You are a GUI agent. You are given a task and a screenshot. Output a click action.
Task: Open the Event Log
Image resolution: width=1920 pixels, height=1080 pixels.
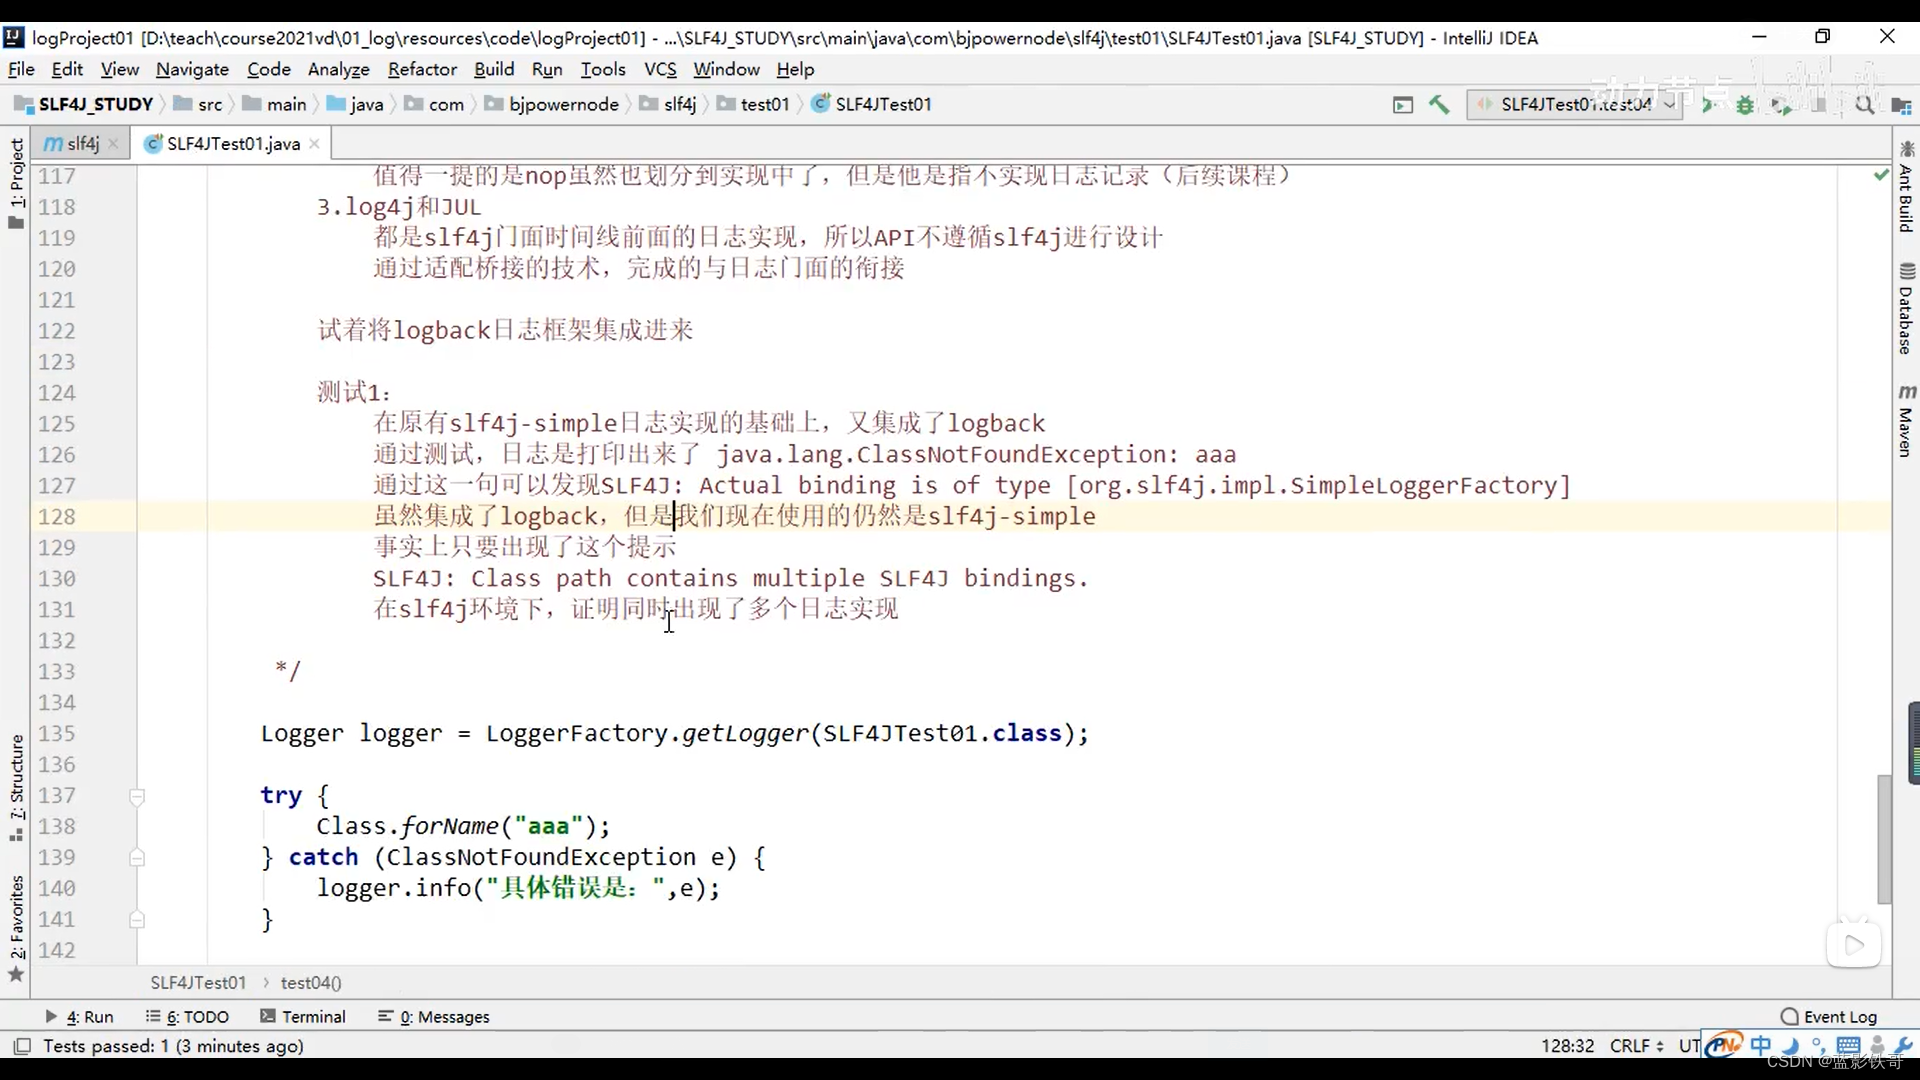pos(1829,1016)
